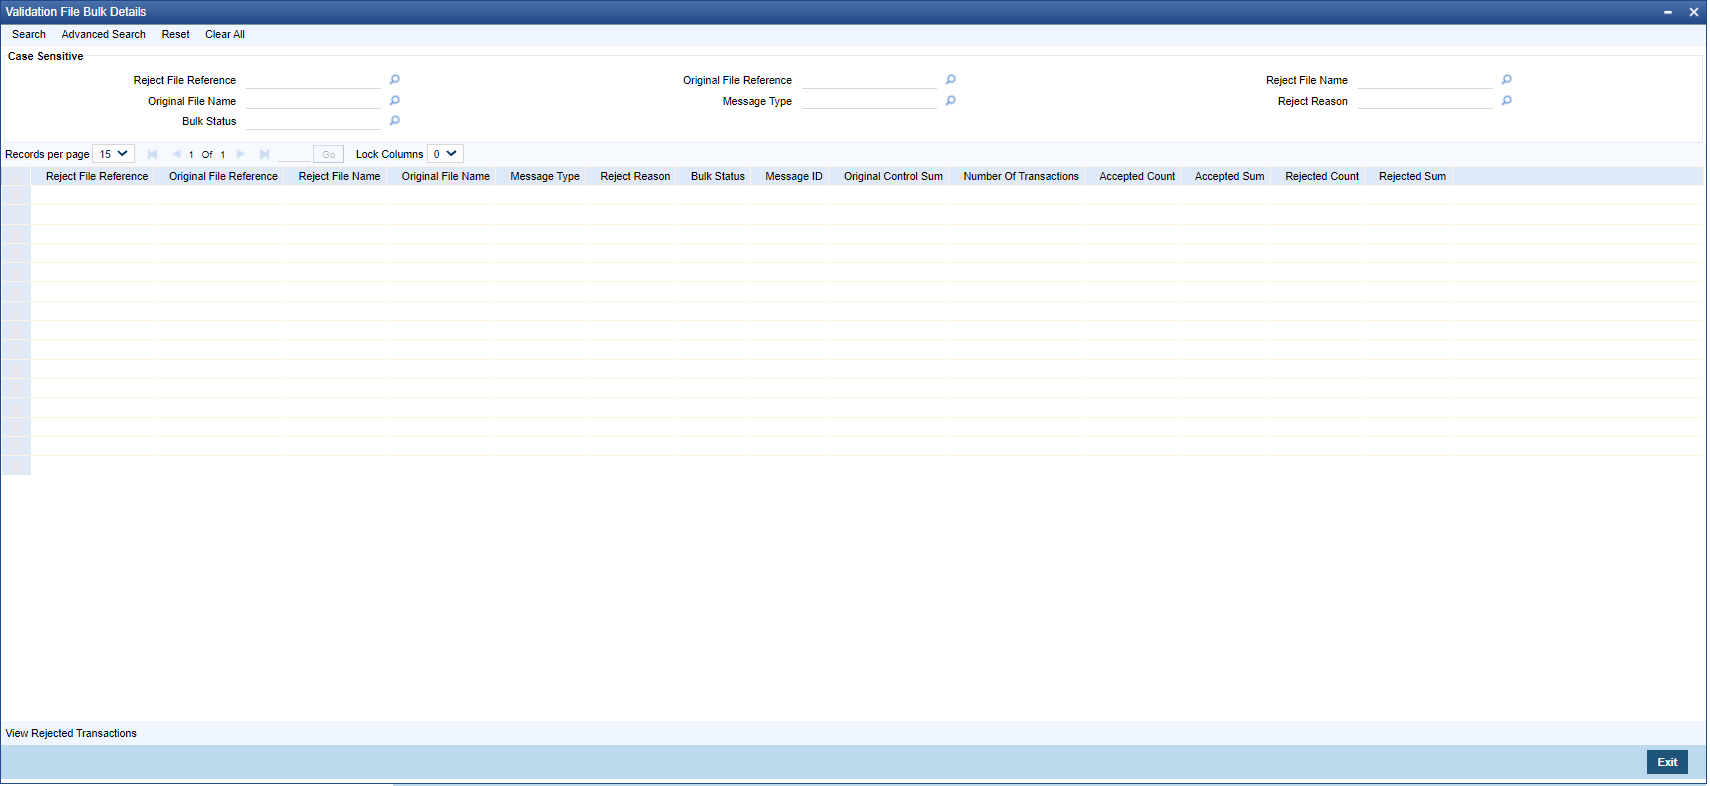Click Reset in the toolbar
Screen dimensions: 1710x786
pyautogui.click(x=176, y=34)
